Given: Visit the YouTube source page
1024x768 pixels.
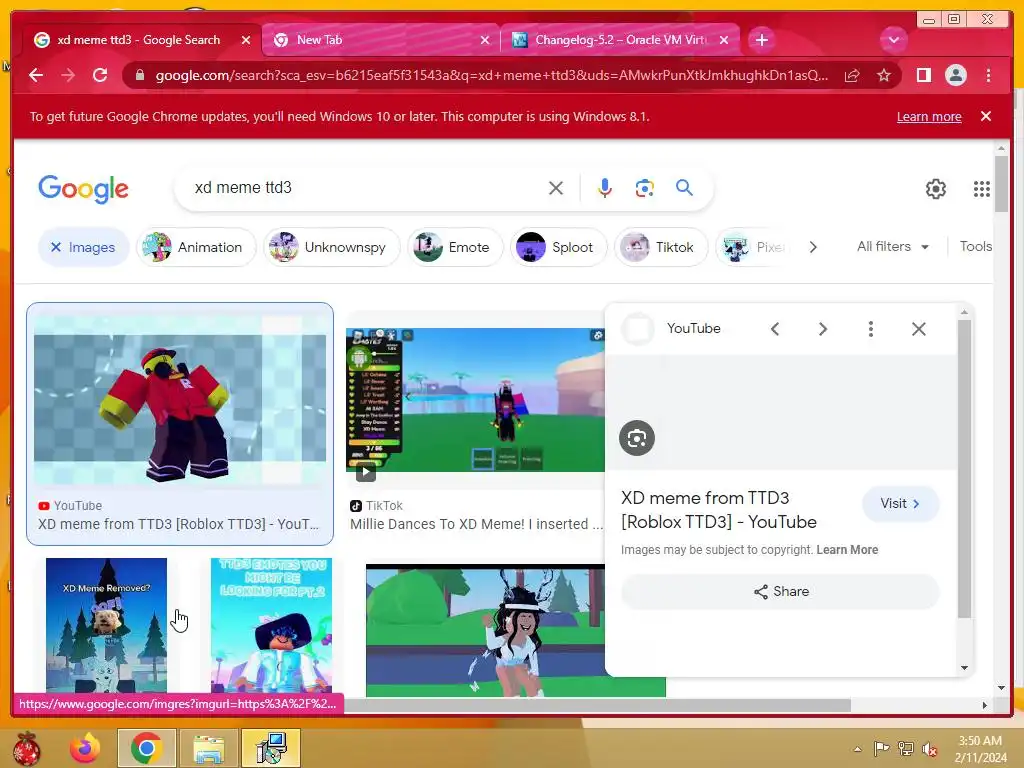Looking at the screenshot, I should pos(900,504).
